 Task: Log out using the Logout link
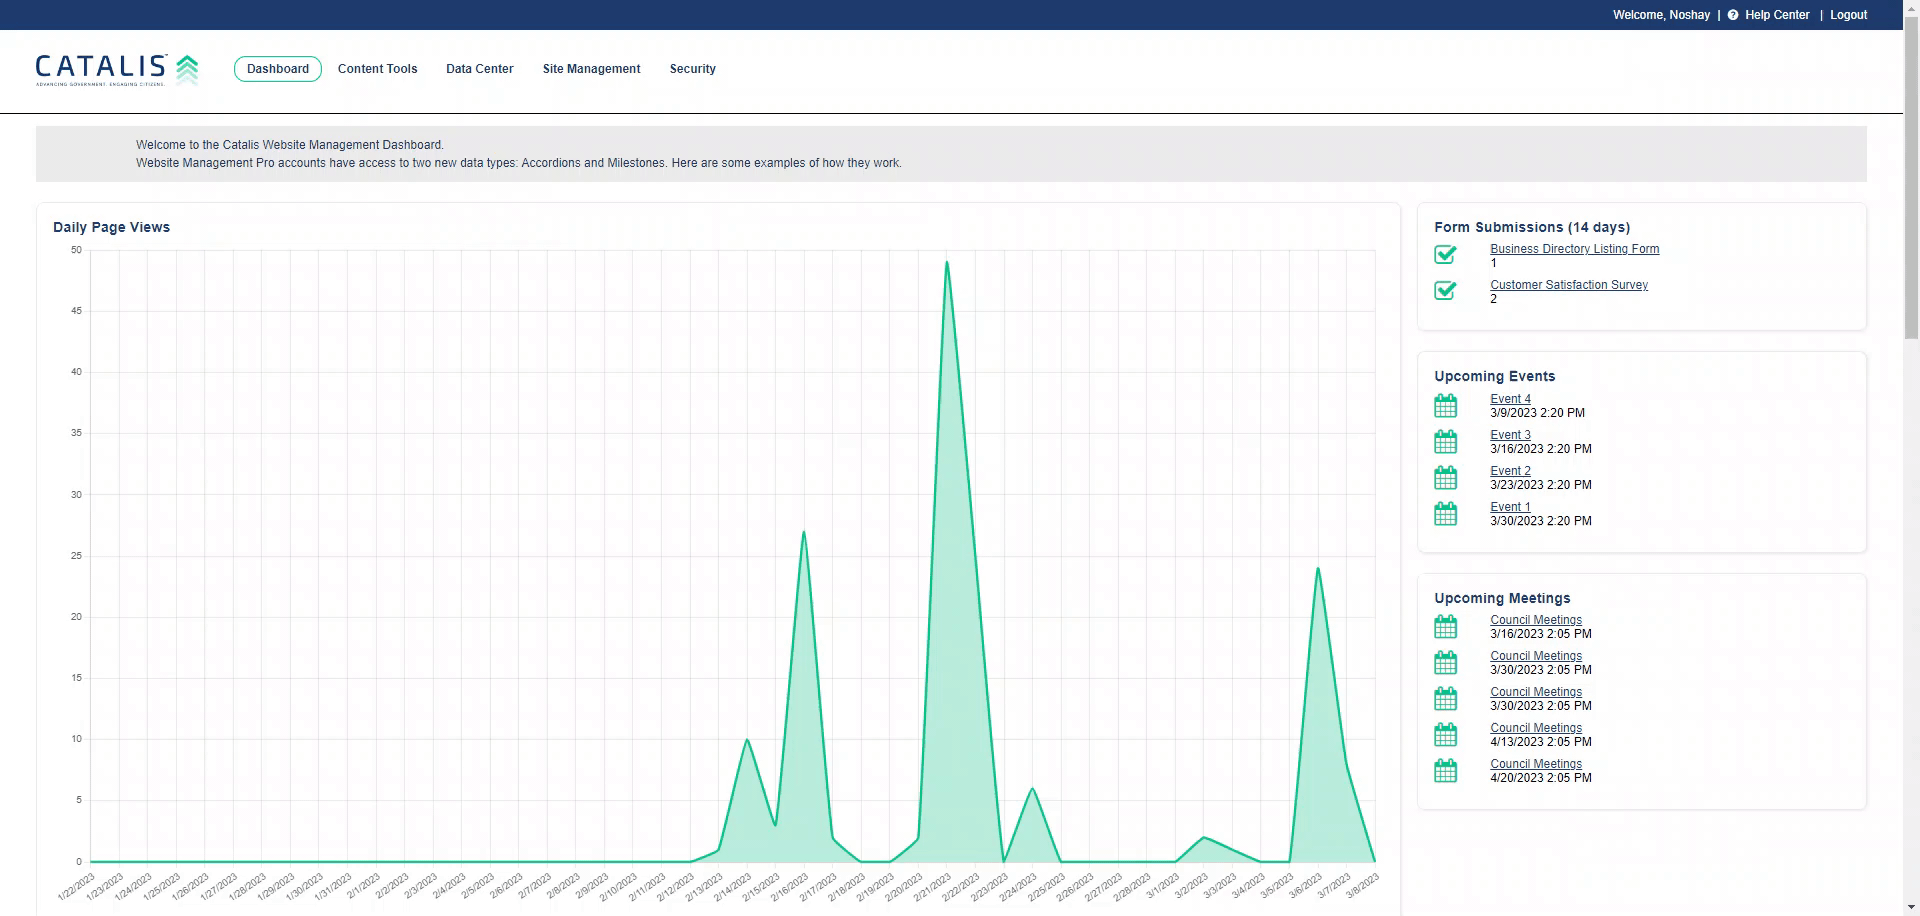(1848, 15)
